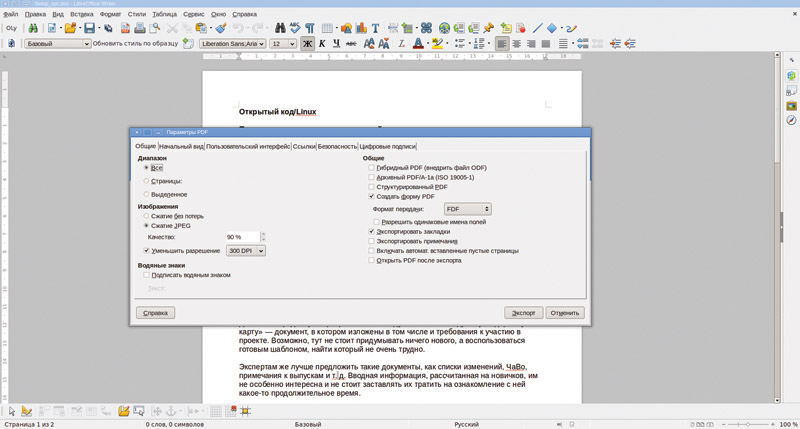Insert text box with T icon
The image size is (800, 429).
click(x=376, y=28)
